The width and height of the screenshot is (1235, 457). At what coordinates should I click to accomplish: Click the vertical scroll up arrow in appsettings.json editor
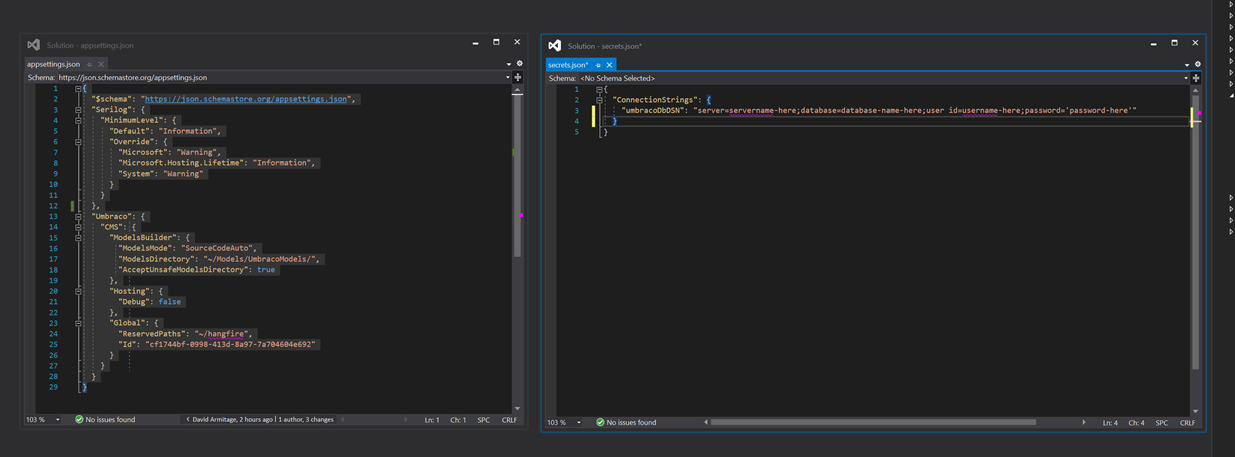pyautogui.click(x=517, y=90)
